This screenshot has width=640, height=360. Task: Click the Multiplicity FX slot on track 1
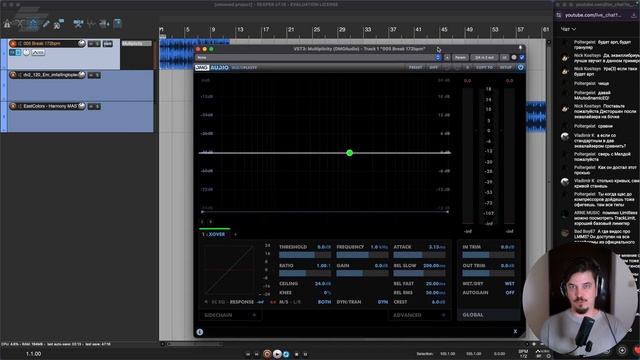click(x=136, y=44)
